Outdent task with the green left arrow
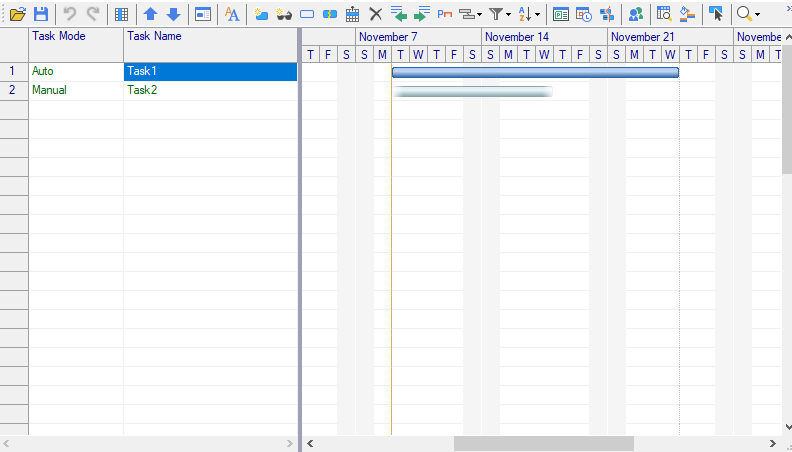This screenshot has height=452, width=792. coord(399,14)
